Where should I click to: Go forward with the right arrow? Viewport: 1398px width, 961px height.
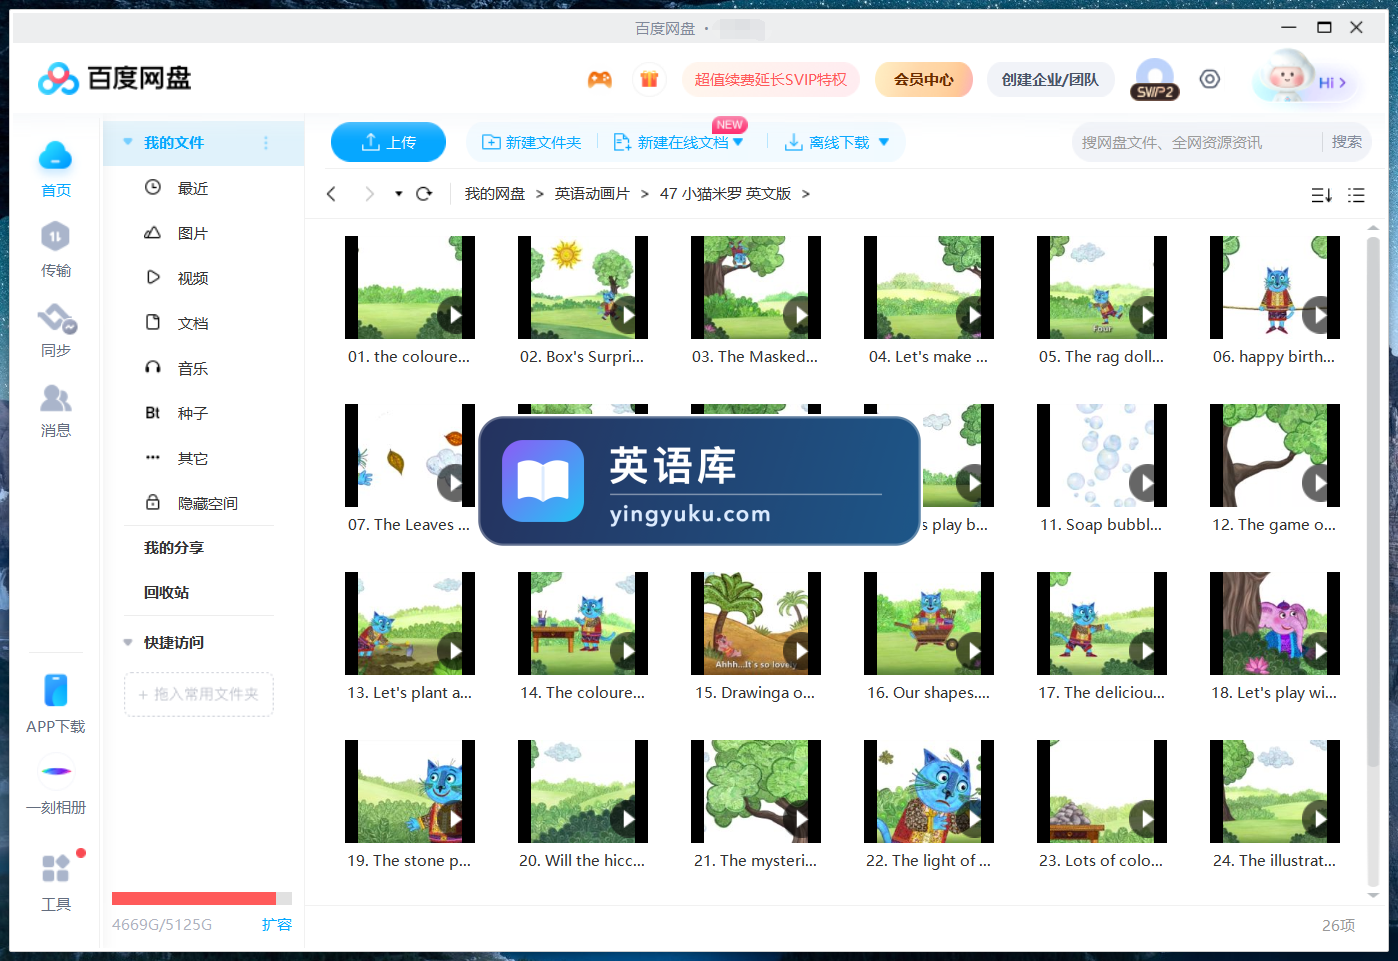coord(369,194)
